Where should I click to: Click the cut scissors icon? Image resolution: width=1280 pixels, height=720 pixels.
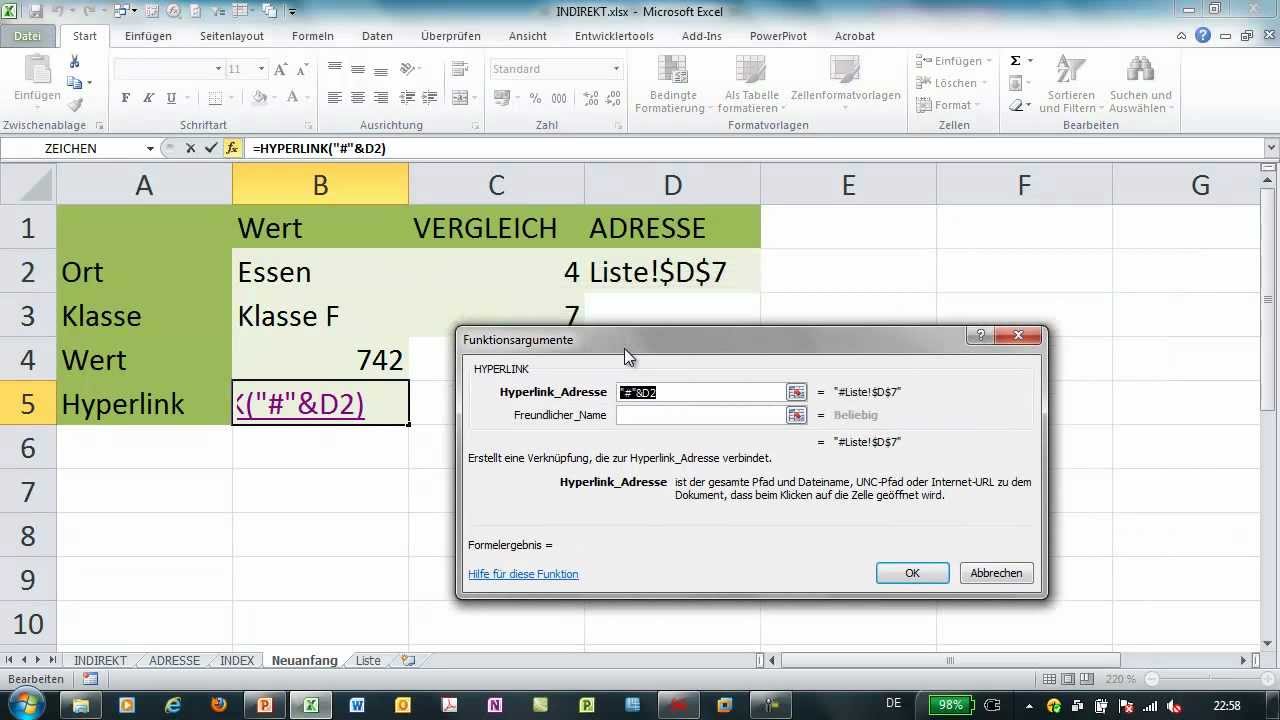74,63
